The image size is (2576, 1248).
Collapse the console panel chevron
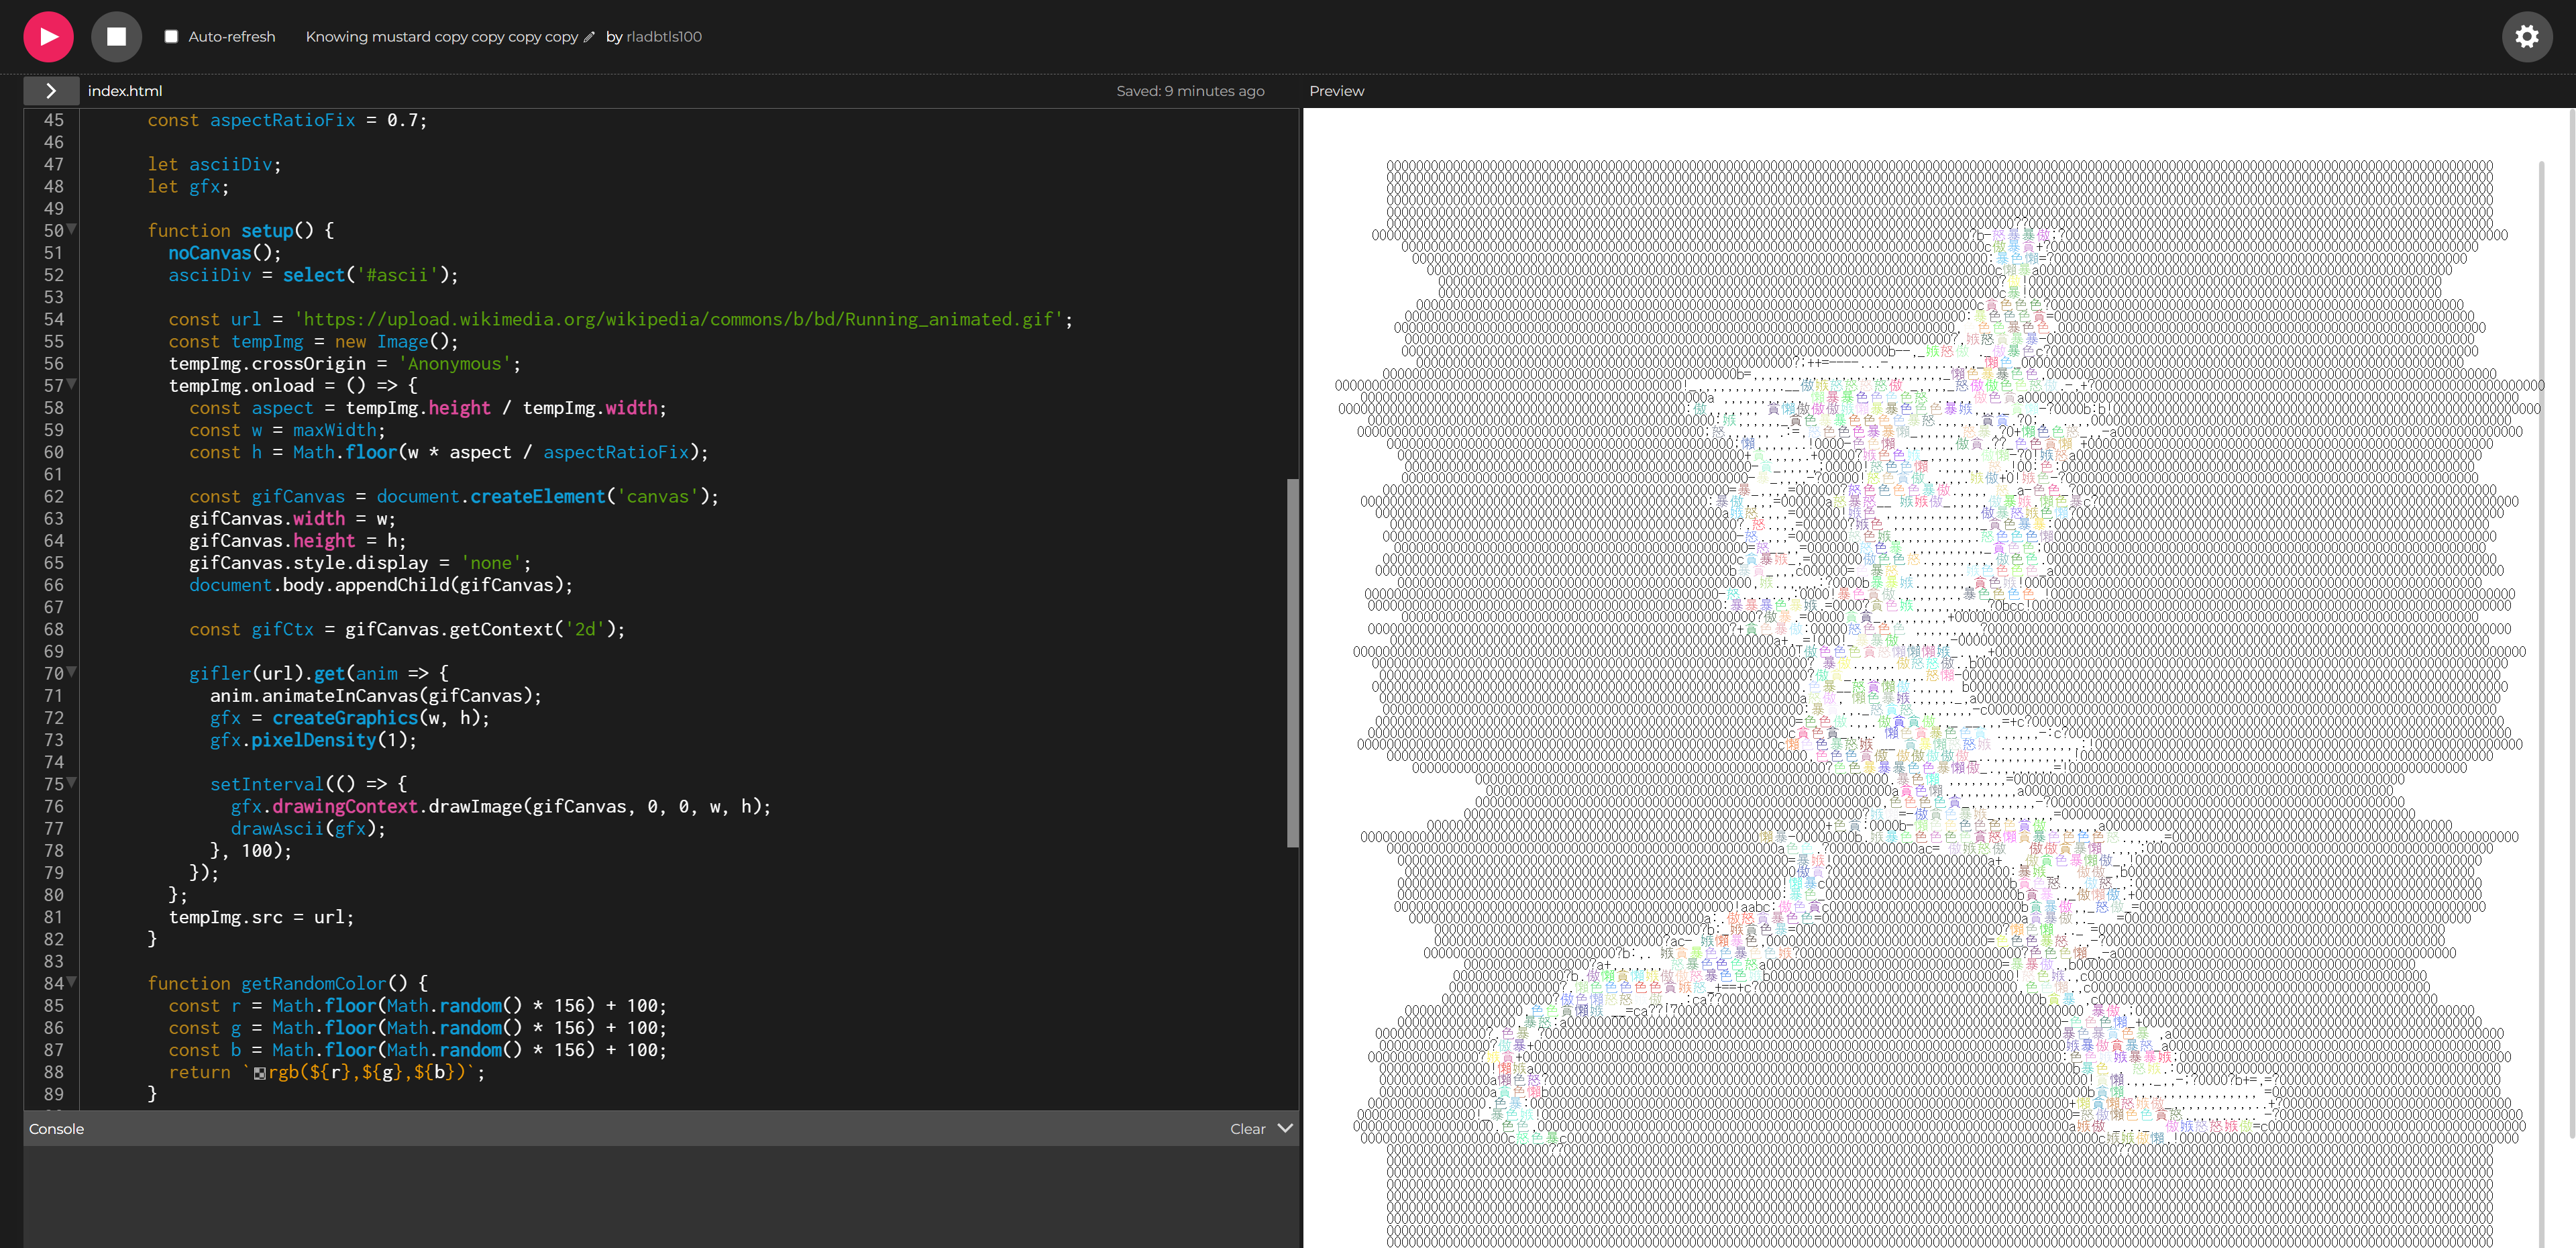pyautogui.click(x=1285, y=1128)
